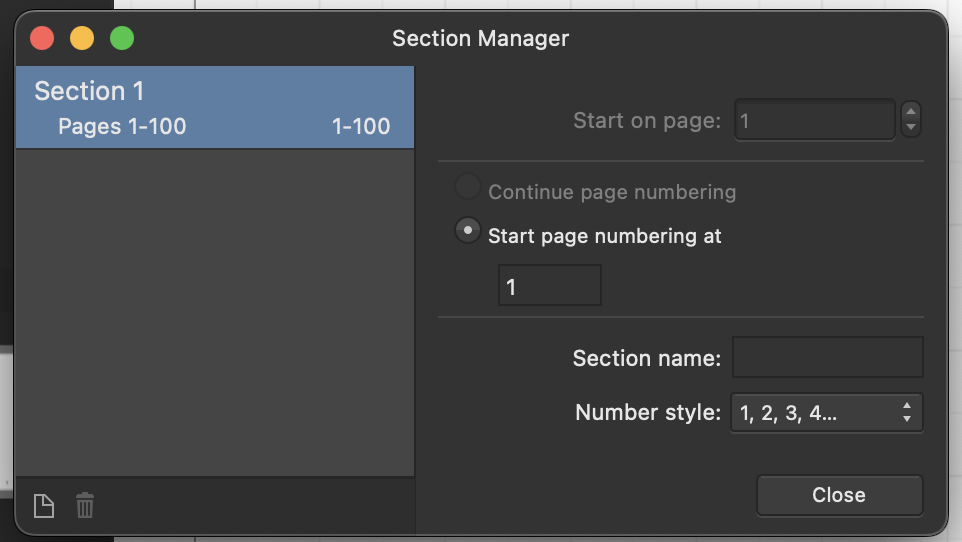Focus the page numbering start value field

[550, 285]
